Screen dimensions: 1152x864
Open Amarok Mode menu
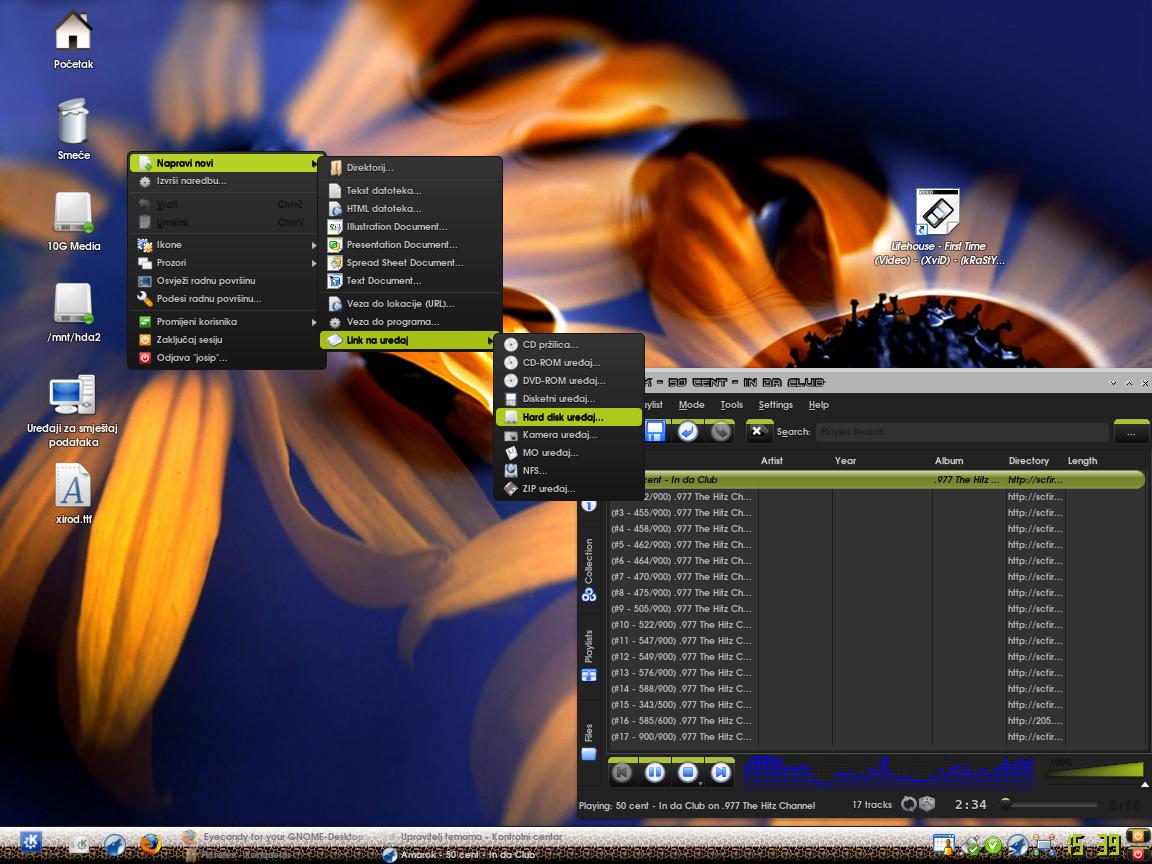[691, 405]
